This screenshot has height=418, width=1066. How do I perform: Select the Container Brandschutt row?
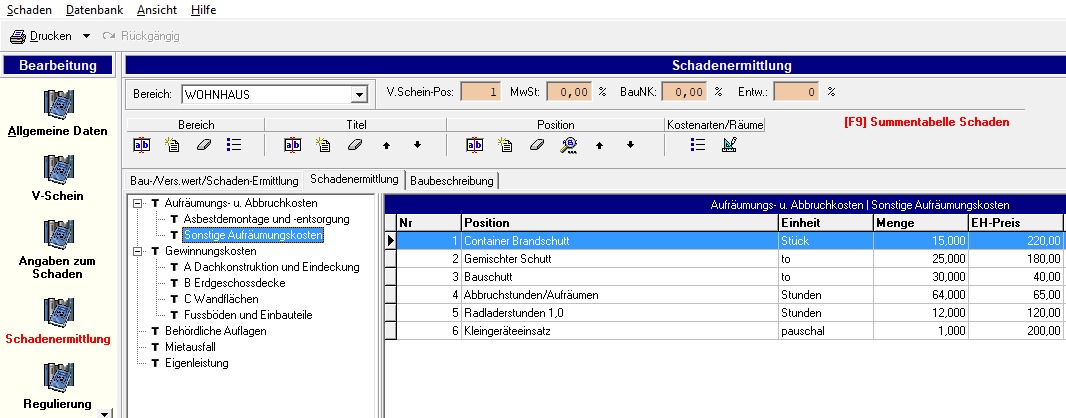pos(725,241)
